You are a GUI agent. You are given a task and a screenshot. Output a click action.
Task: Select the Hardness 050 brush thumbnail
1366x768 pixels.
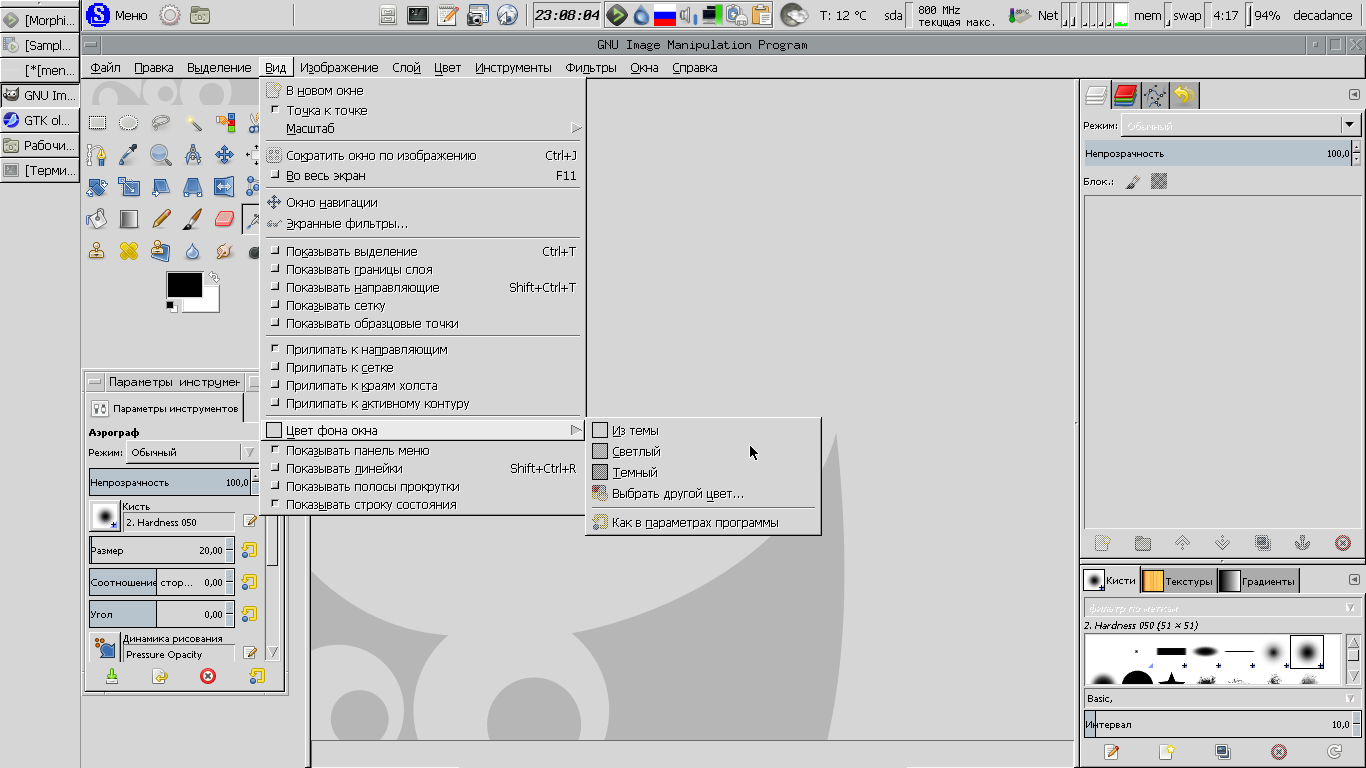coord(1306,652)
